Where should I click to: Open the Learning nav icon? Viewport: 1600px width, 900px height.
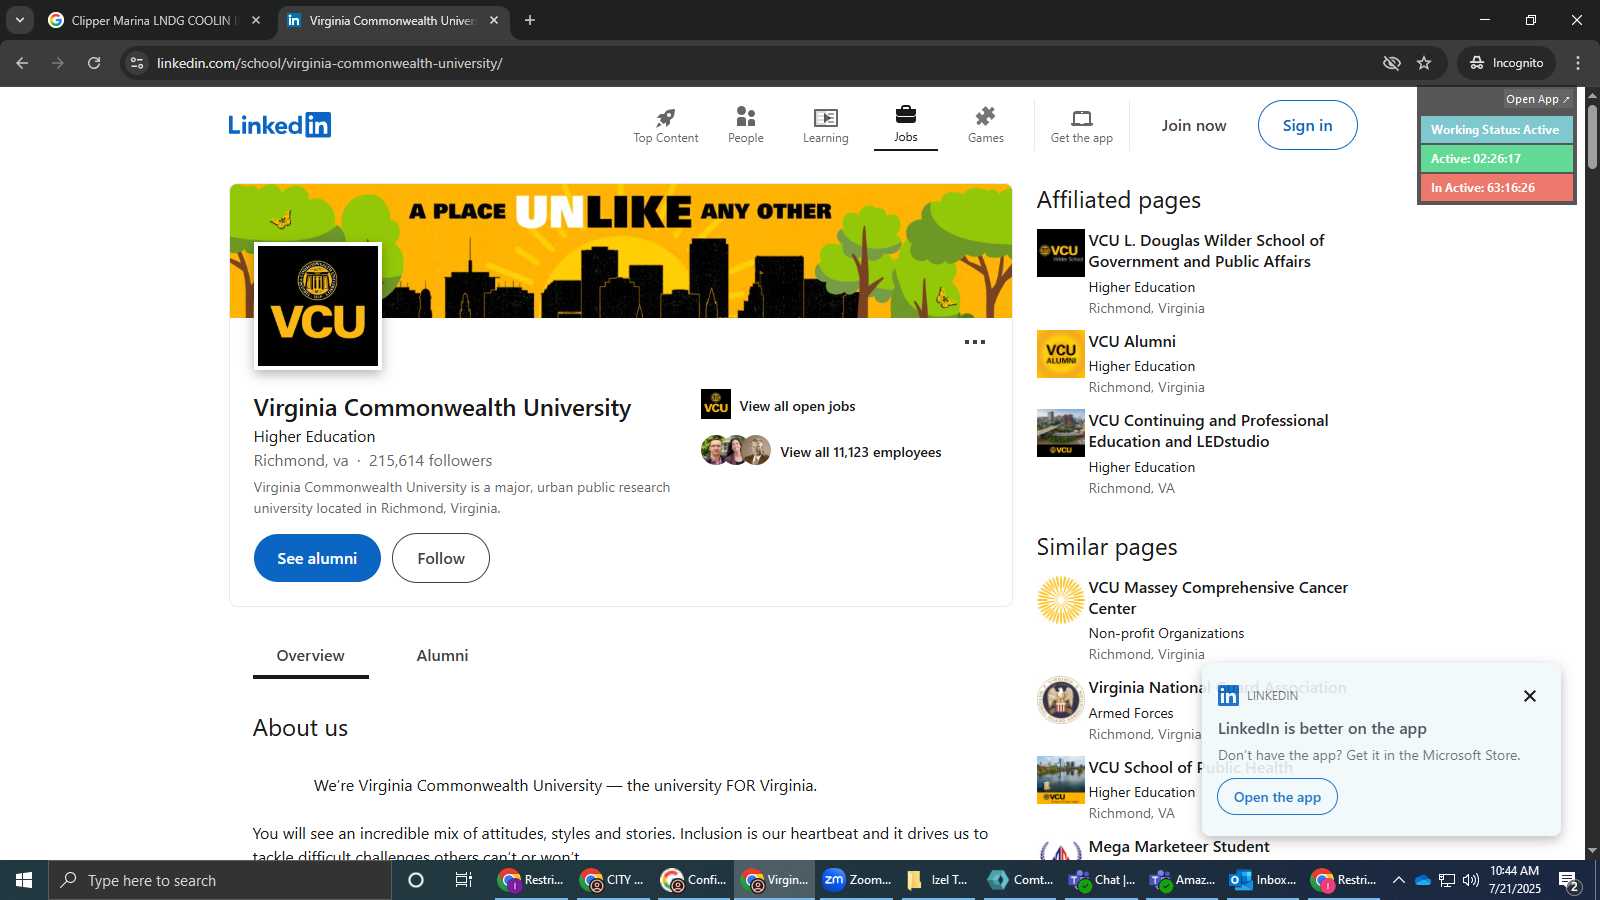click(825, 117)
